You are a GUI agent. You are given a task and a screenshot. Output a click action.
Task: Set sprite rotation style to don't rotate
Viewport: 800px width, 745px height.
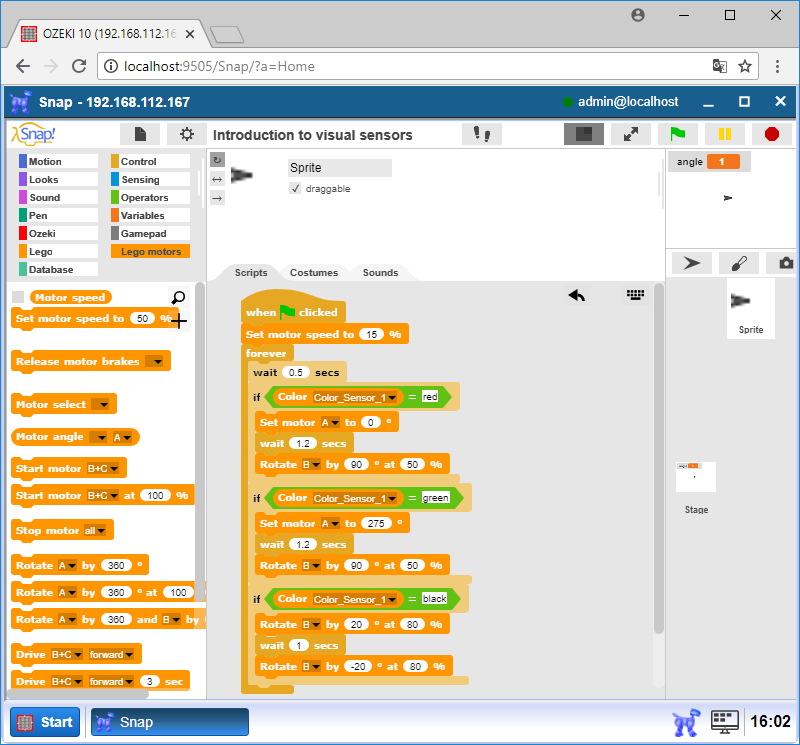coord(217,198)
